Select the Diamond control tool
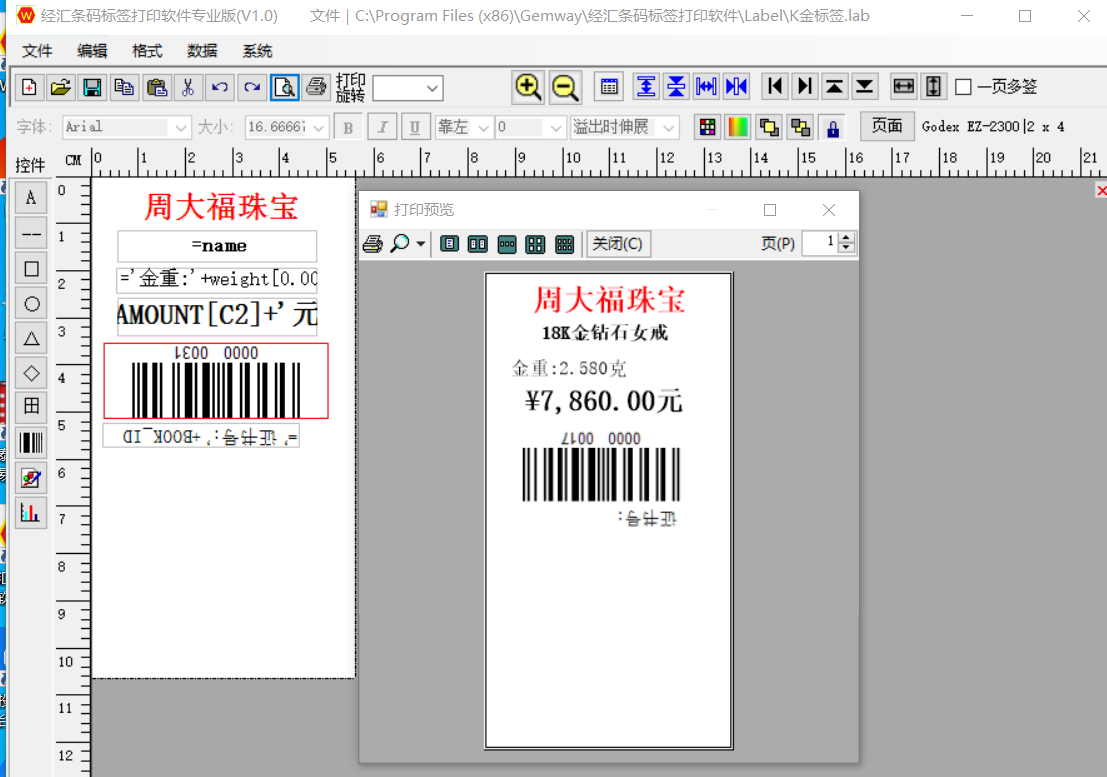This screenshot has height=777, width=1107. [x=31, y=373]
